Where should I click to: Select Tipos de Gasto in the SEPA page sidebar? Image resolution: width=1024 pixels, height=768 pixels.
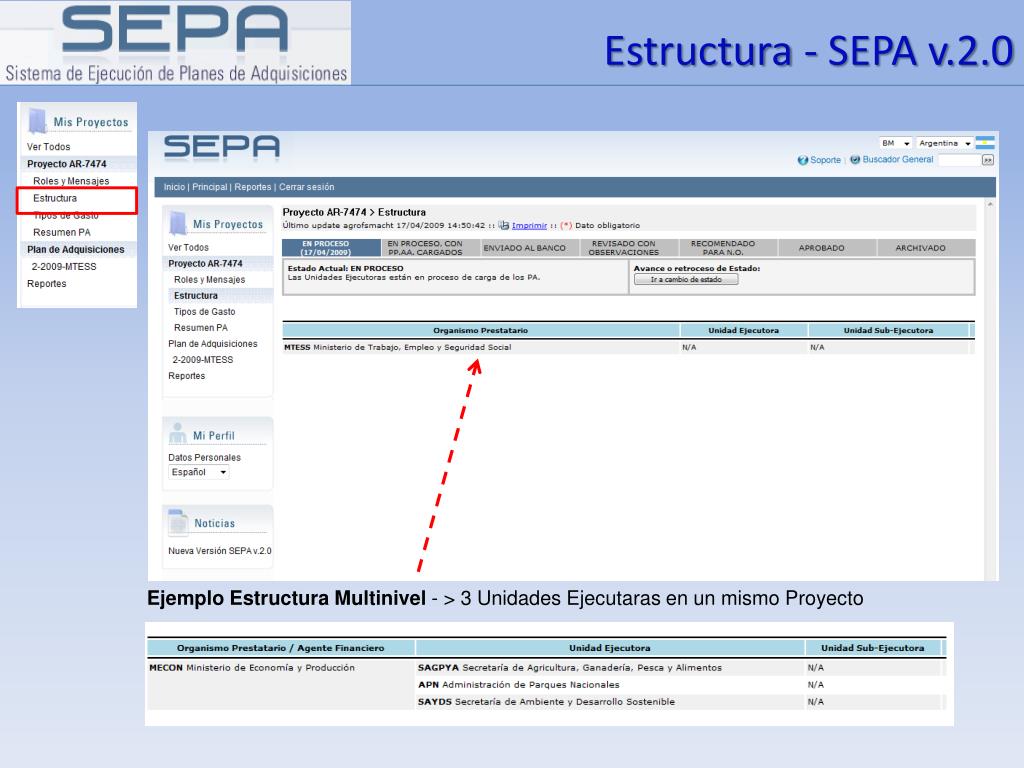[x=204, y=312]
